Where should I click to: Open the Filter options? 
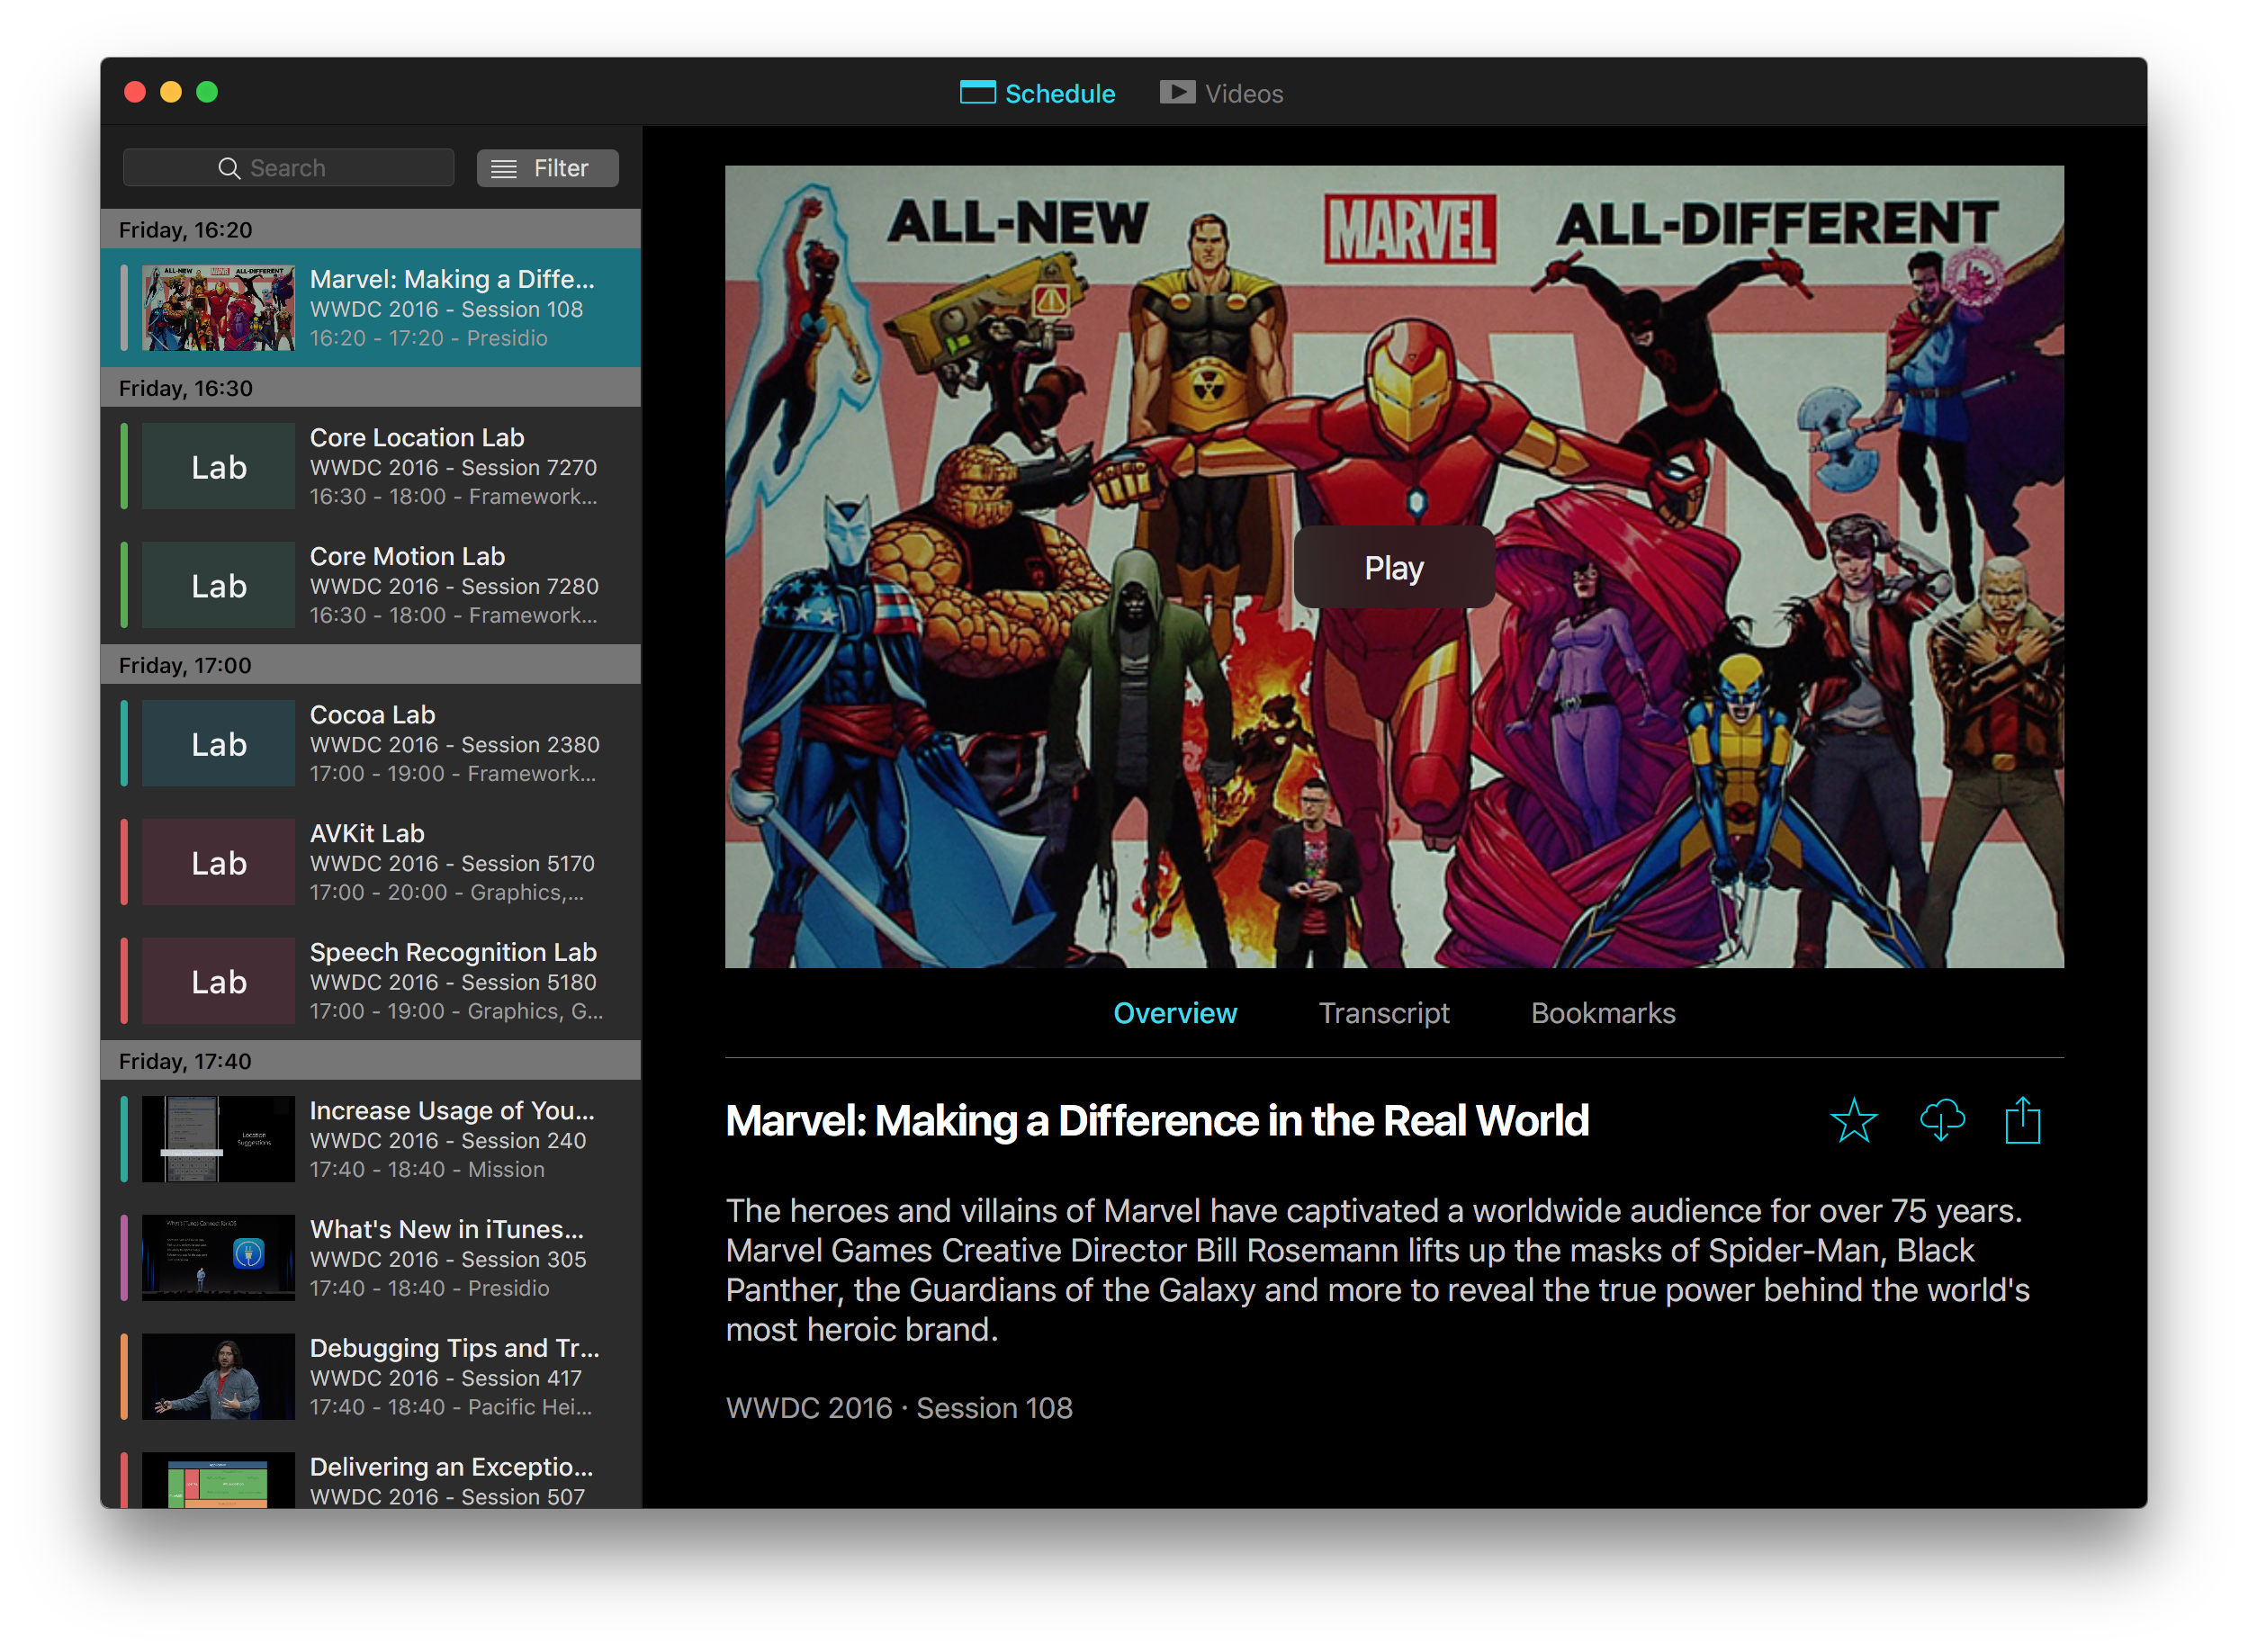[547, 168]
